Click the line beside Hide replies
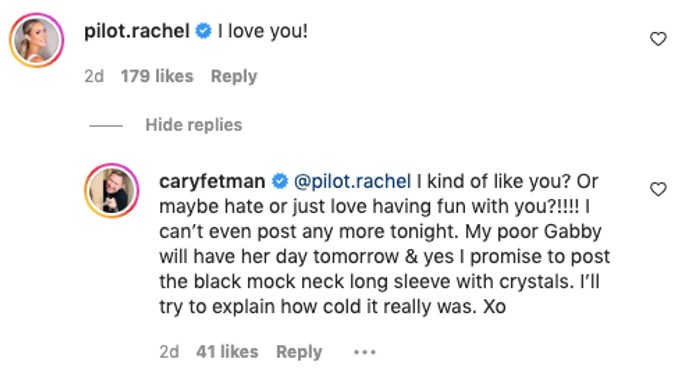This screenshot has width=680, height=380. click(x=106, y=126)
